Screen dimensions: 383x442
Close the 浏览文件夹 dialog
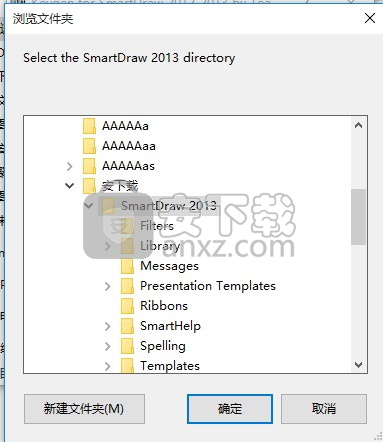pyautogui.click(x=370, y=18)
